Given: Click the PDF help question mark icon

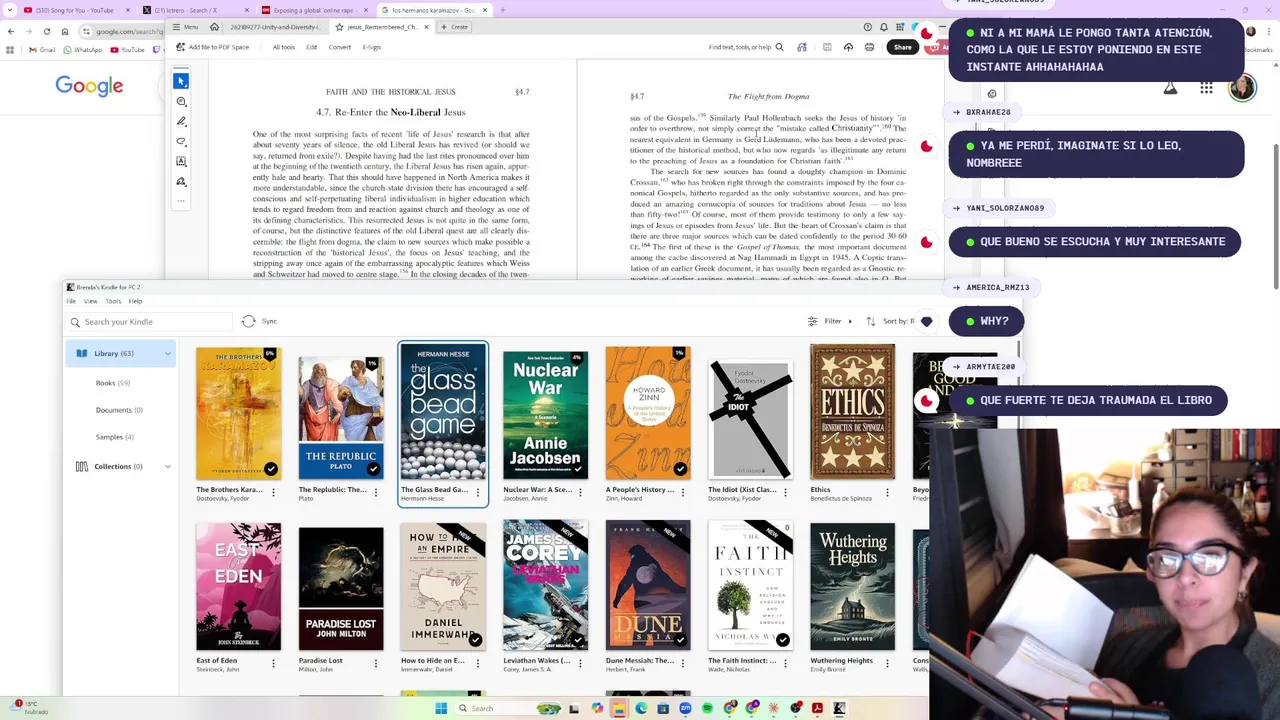Looking at the screenshot, I should pos(867,27).
